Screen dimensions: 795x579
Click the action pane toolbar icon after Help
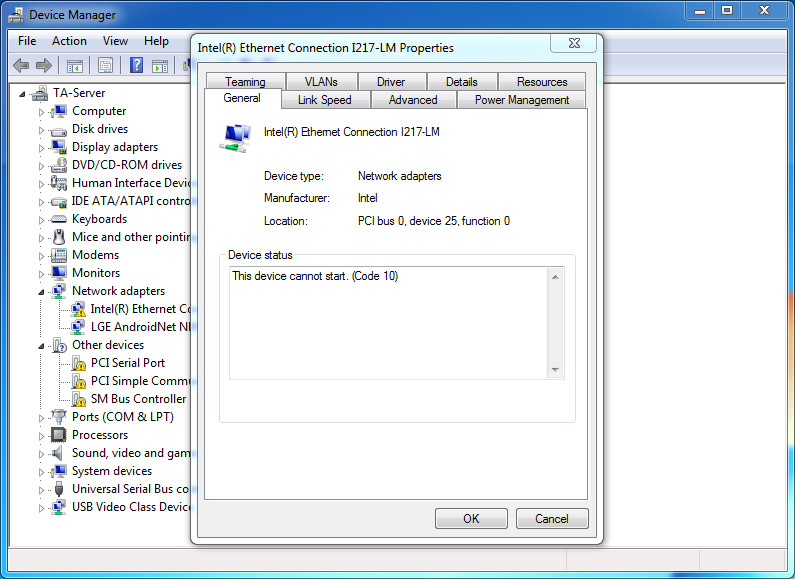click(160, 65)
